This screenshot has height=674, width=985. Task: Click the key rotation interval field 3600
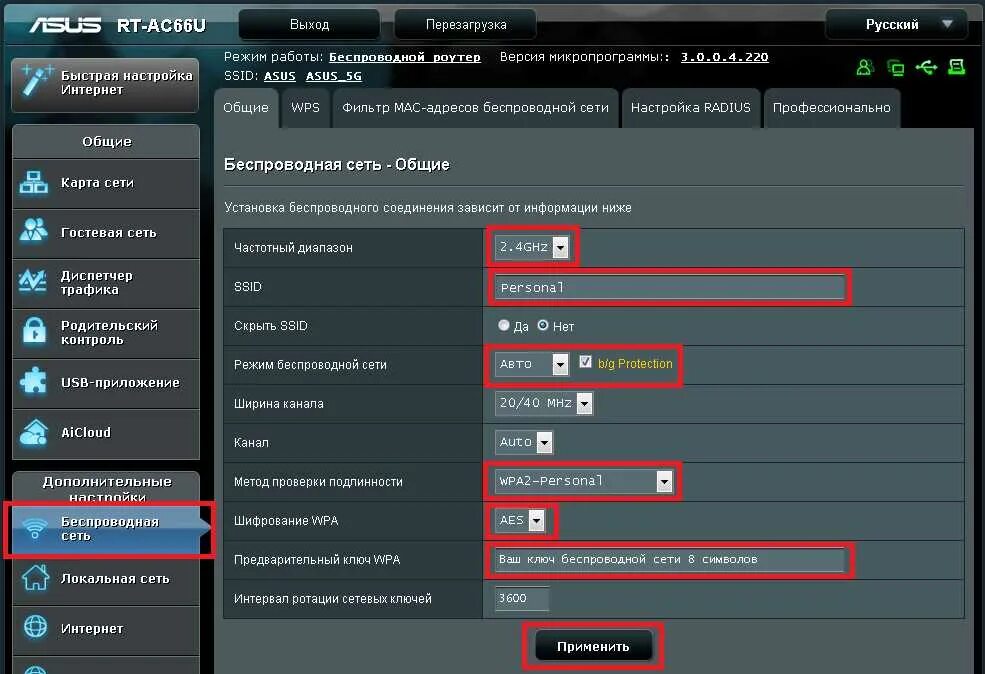pos(522,598)
